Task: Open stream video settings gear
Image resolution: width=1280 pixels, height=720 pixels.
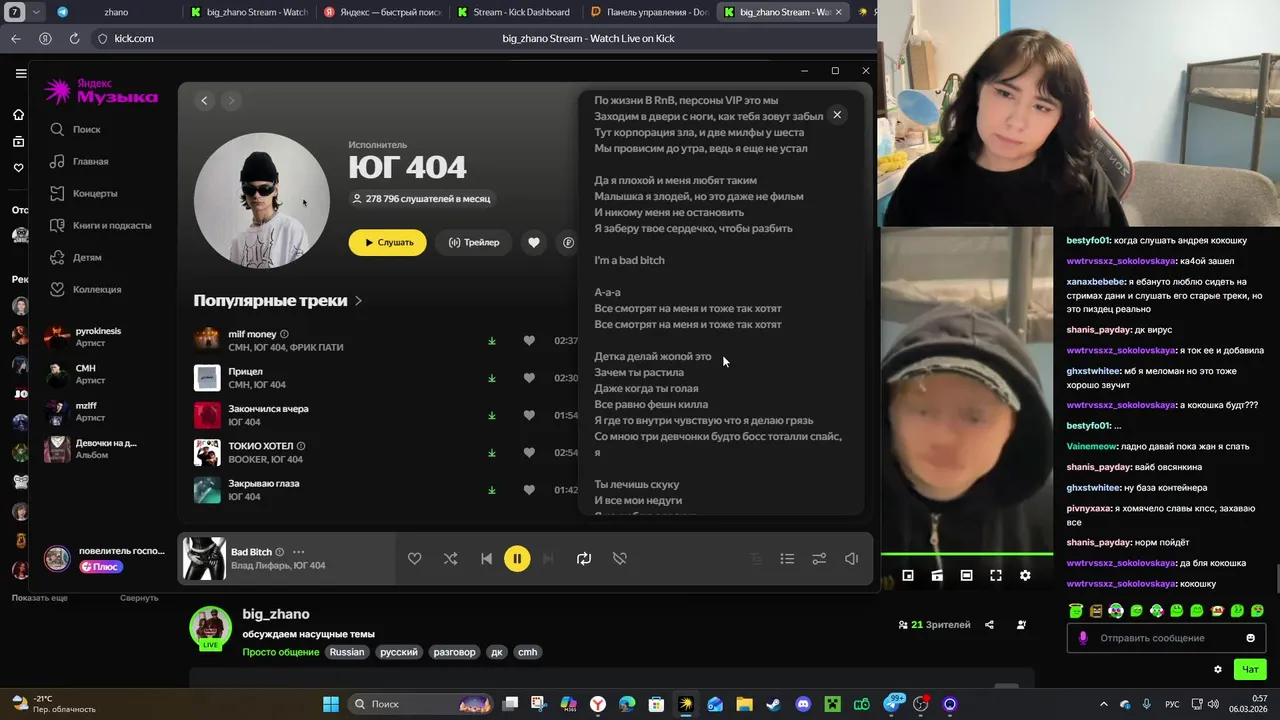Action: tap(1025, 575)
